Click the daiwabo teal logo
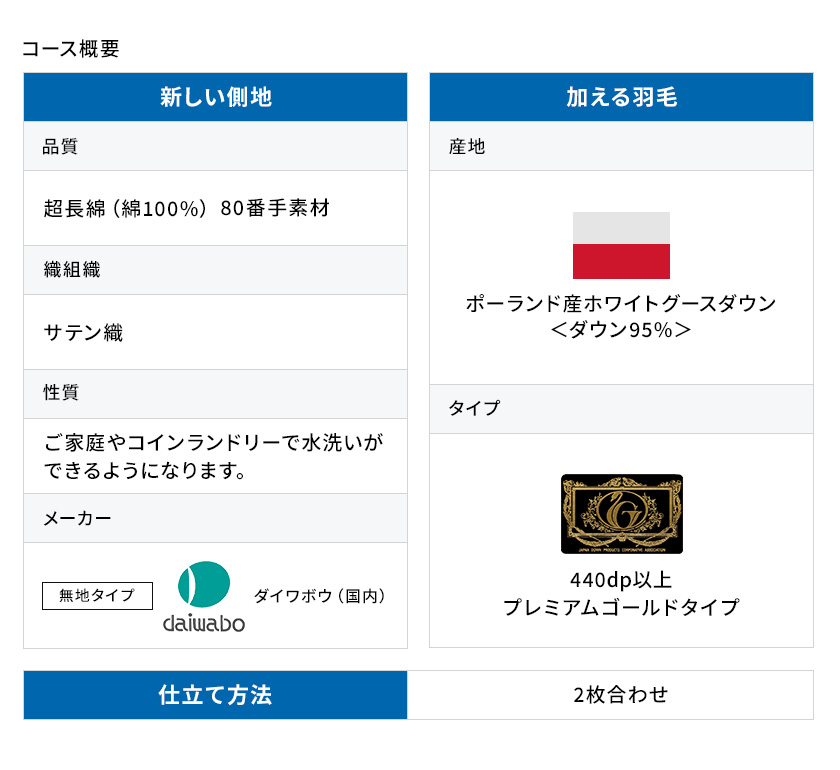The image size is (840, 770). (x=204, y=596)
